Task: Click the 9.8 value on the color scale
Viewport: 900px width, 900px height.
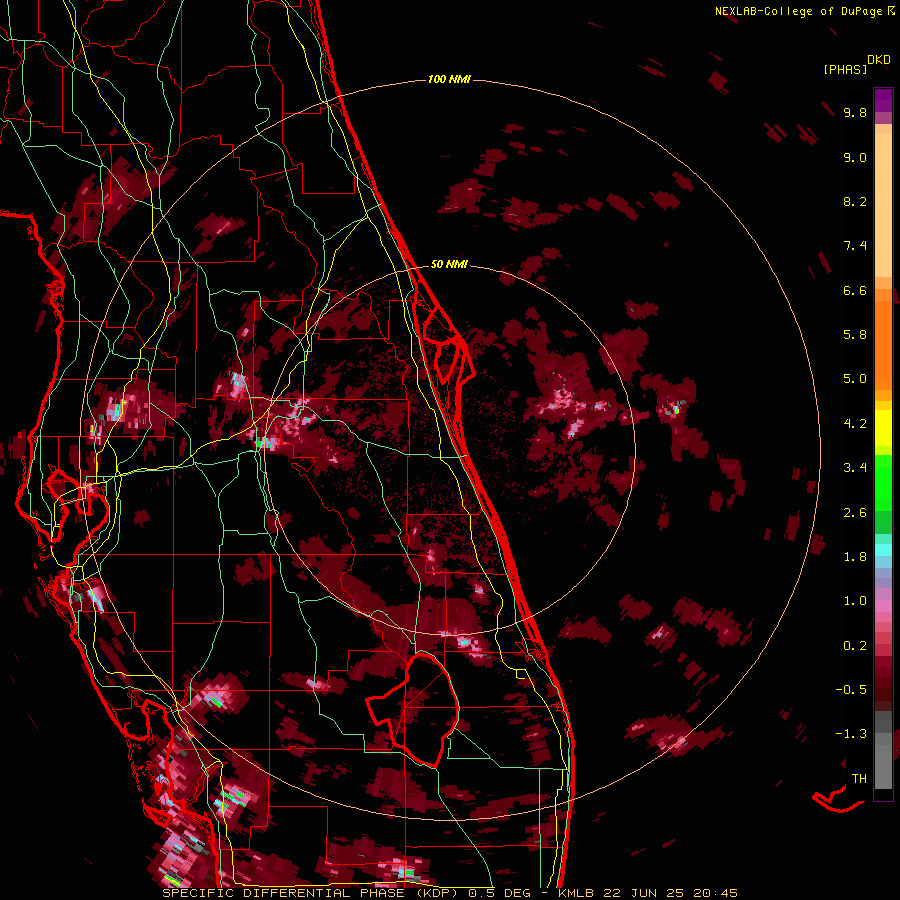Action: (855, 112)
